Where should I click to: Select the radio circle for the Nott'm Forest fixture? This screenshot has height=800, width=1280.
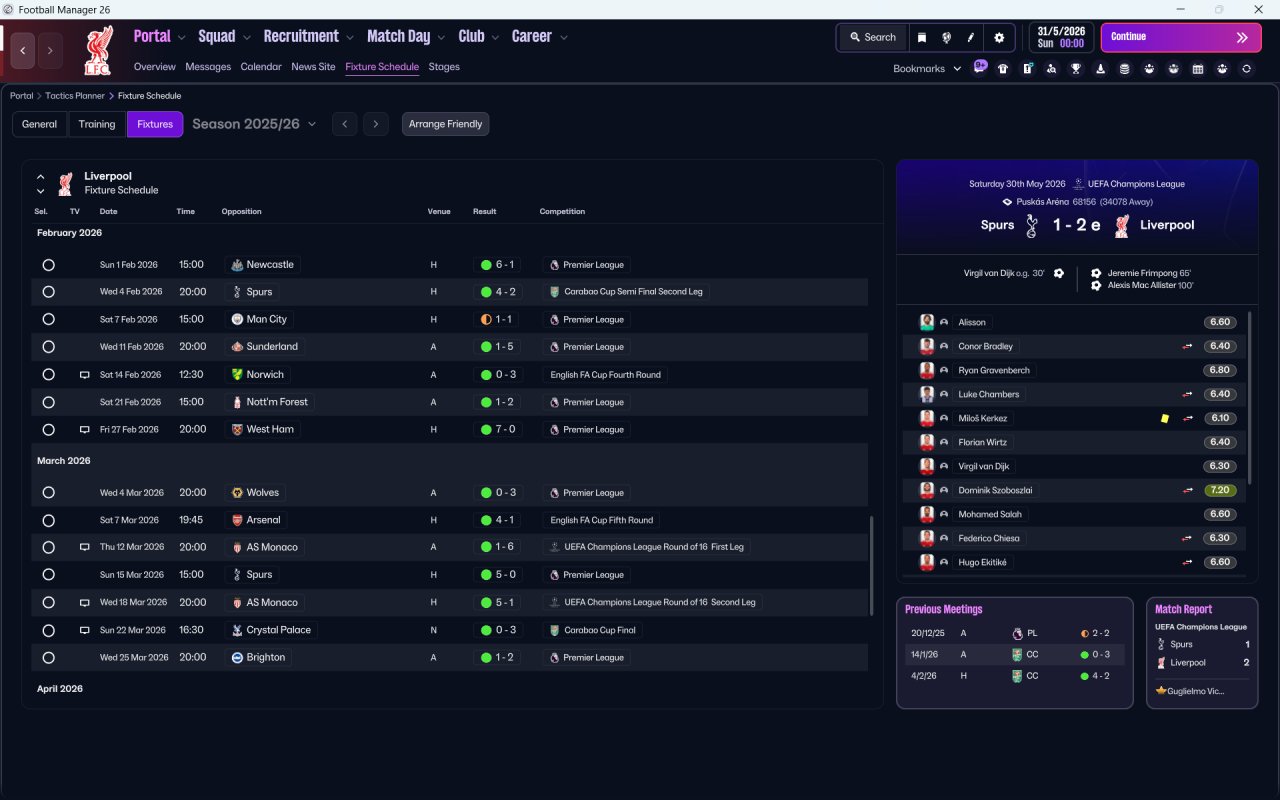48,402
